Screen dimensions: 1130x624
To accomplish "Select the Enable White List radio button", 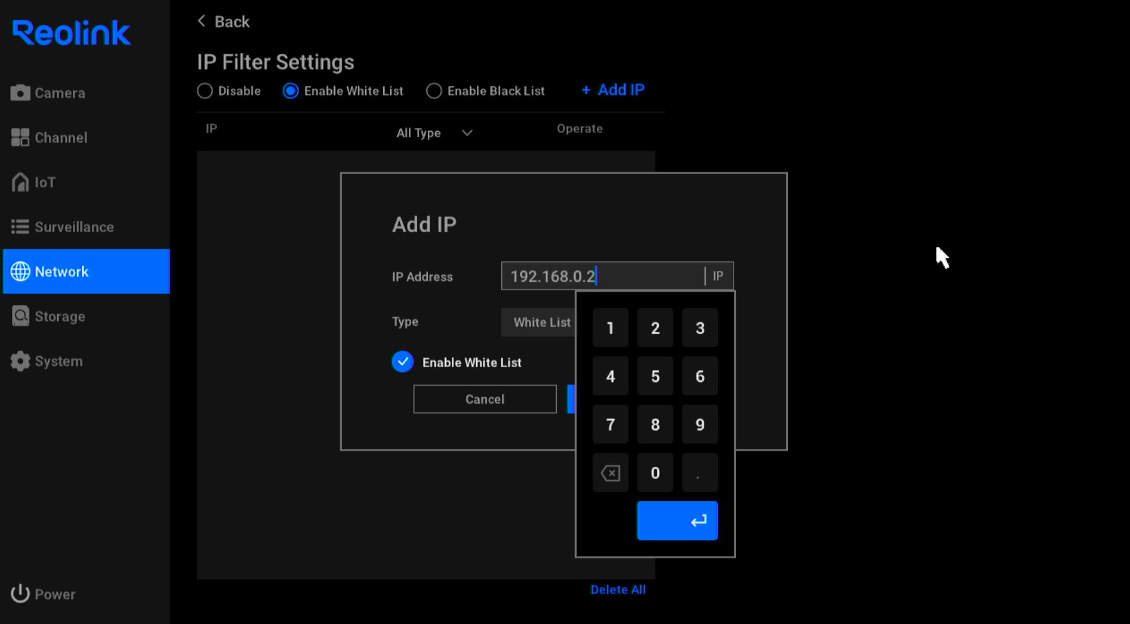I will (291, 91).
